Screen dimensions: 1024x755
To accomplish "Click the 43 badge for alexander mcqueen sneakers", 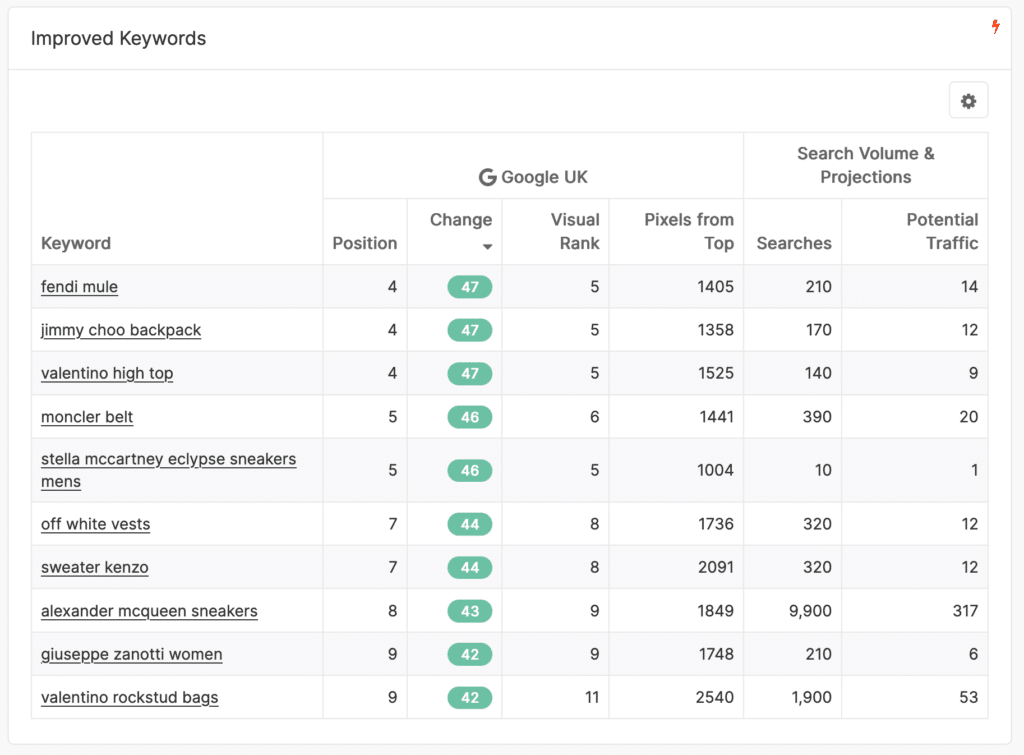I will click(x=470, y=611).
